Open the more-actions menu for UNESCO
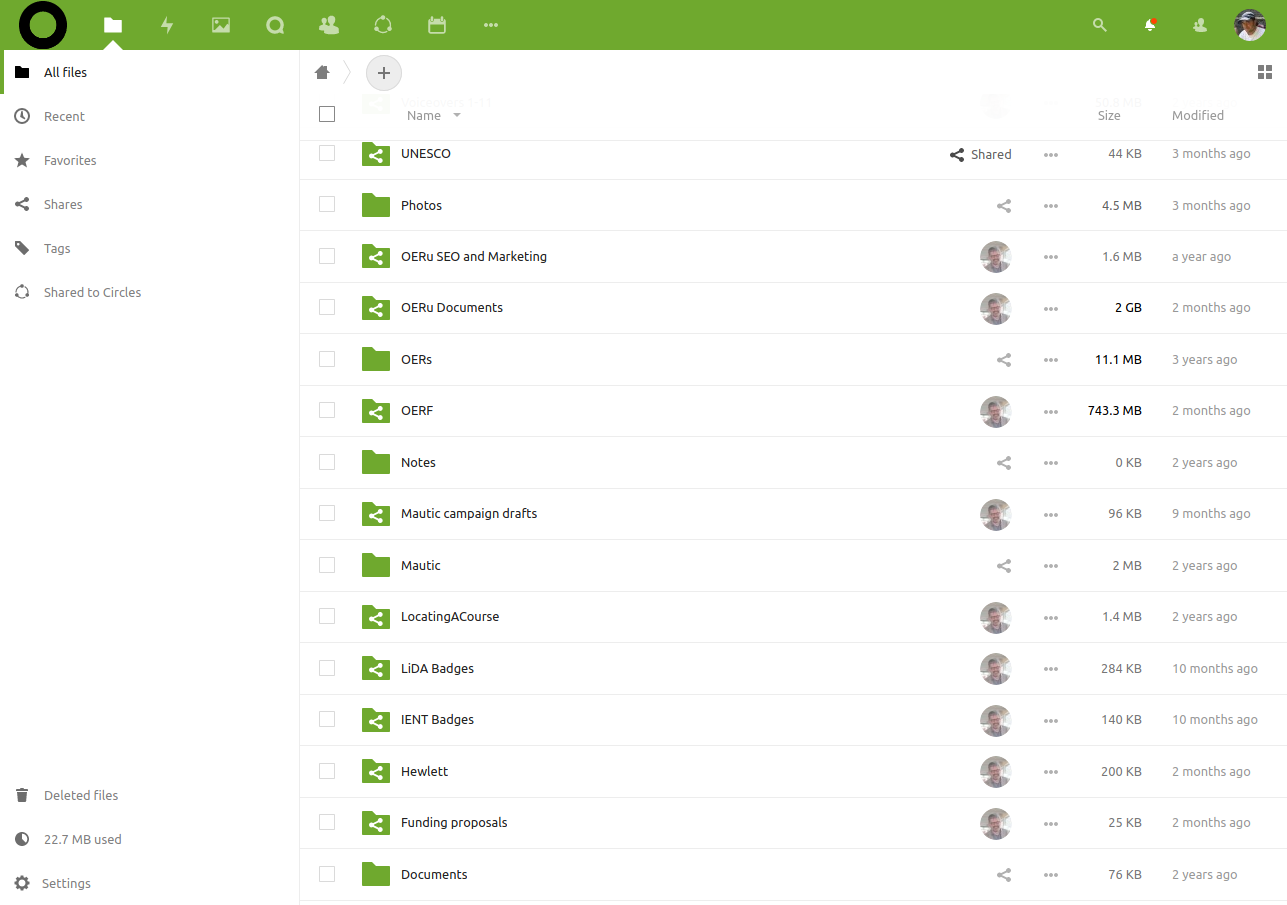 tap(1050, 155)
